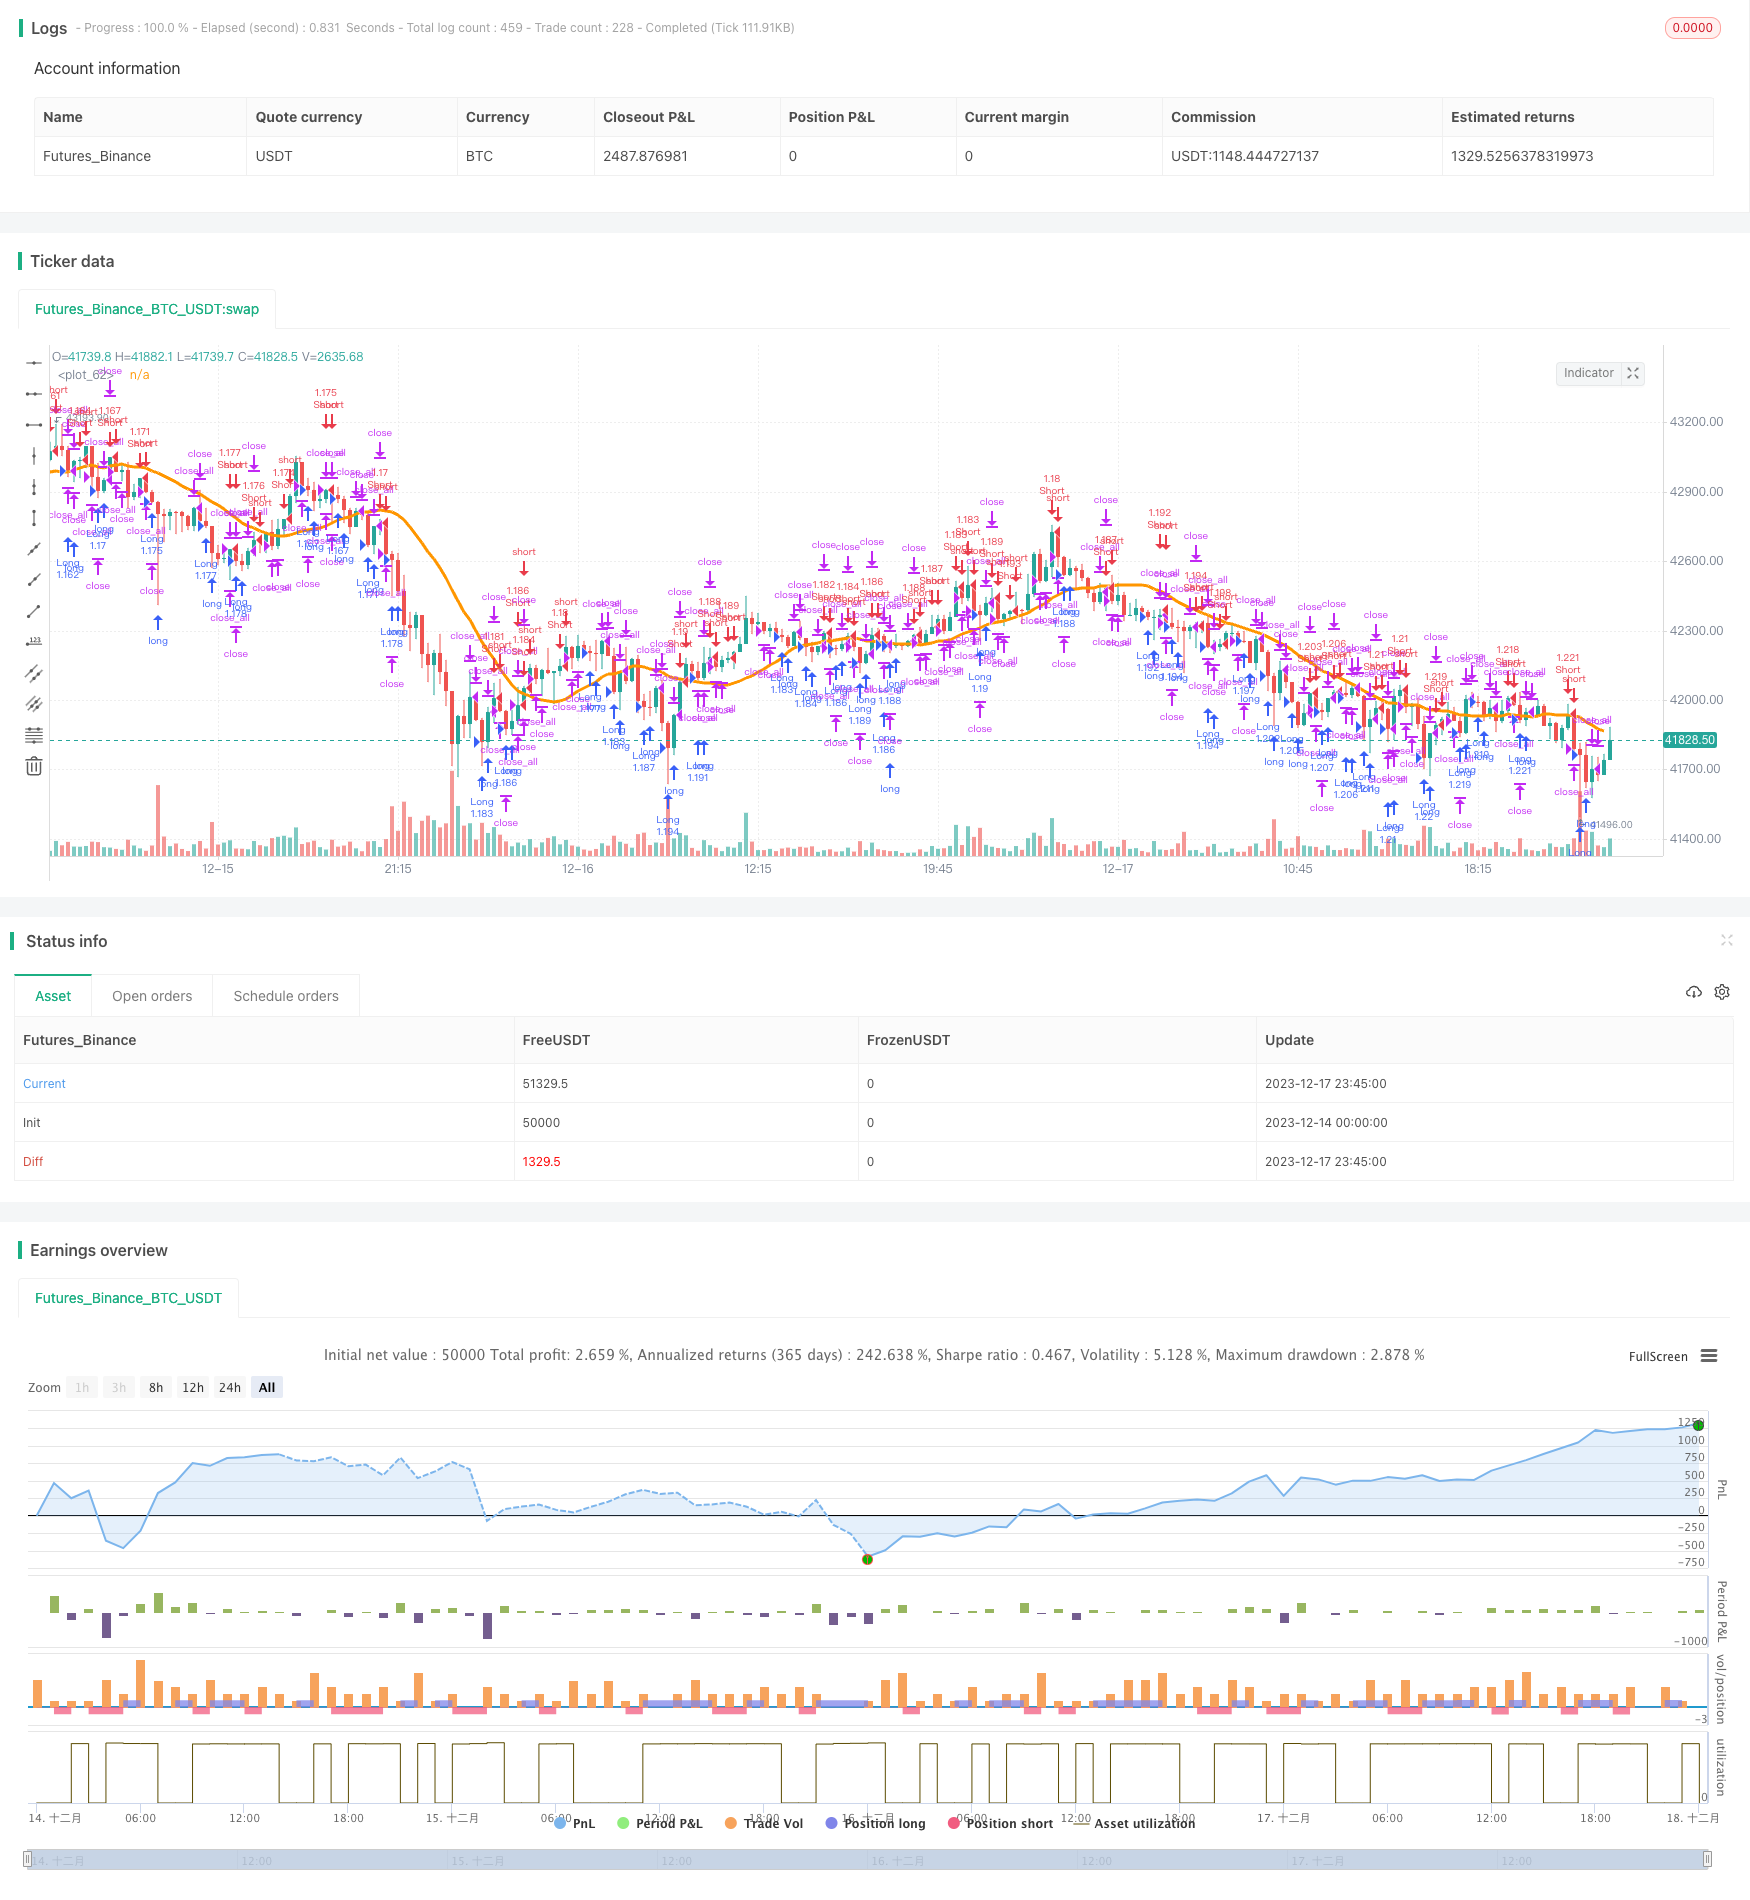The height and width of the screenshot is (1900, 1750).
Task: Open the settings gear in Status info
Action: click(x=1722, y=992)
